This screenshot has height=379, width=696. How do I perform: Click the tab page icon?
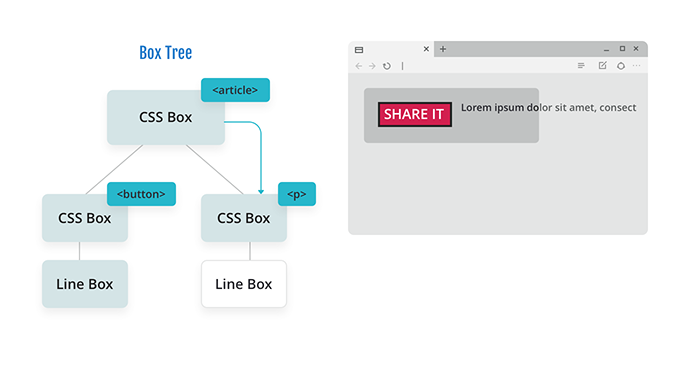[x=359, y=50]
